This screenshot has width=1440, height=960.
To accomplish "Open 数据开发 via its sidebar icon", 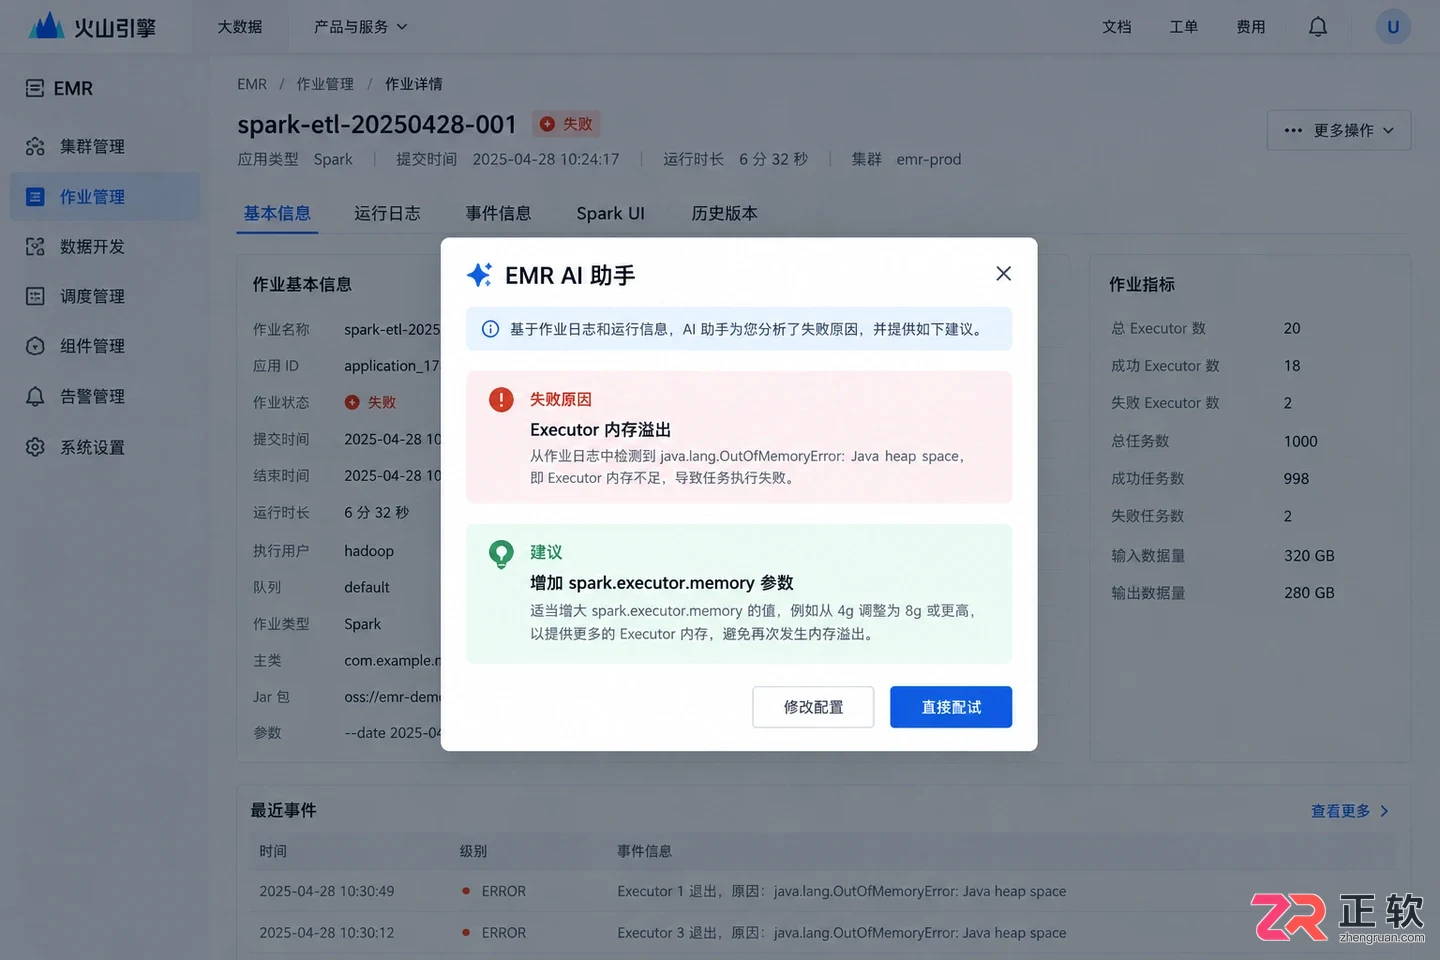I will tap(35, 247).
